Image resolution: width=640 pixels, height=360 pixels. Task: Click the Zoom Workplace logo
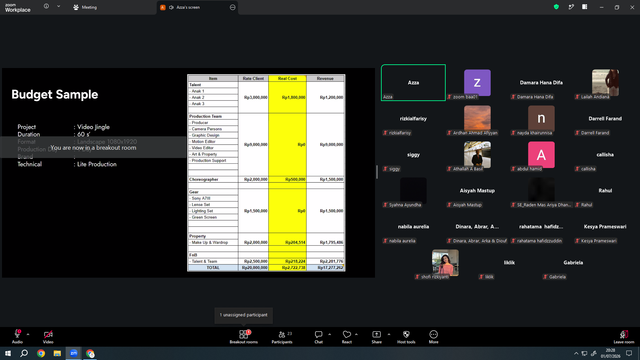click(18, 7)
